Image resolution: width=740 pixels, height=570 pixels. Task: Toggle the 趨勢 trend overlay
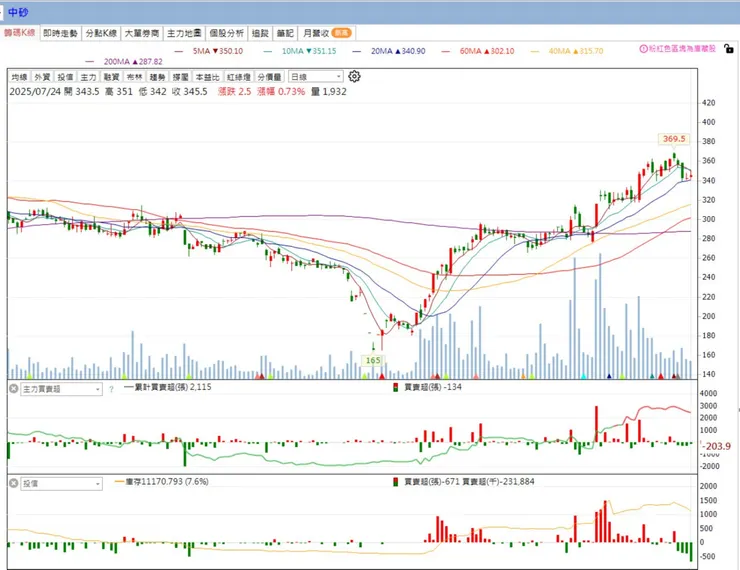(158, 77)
